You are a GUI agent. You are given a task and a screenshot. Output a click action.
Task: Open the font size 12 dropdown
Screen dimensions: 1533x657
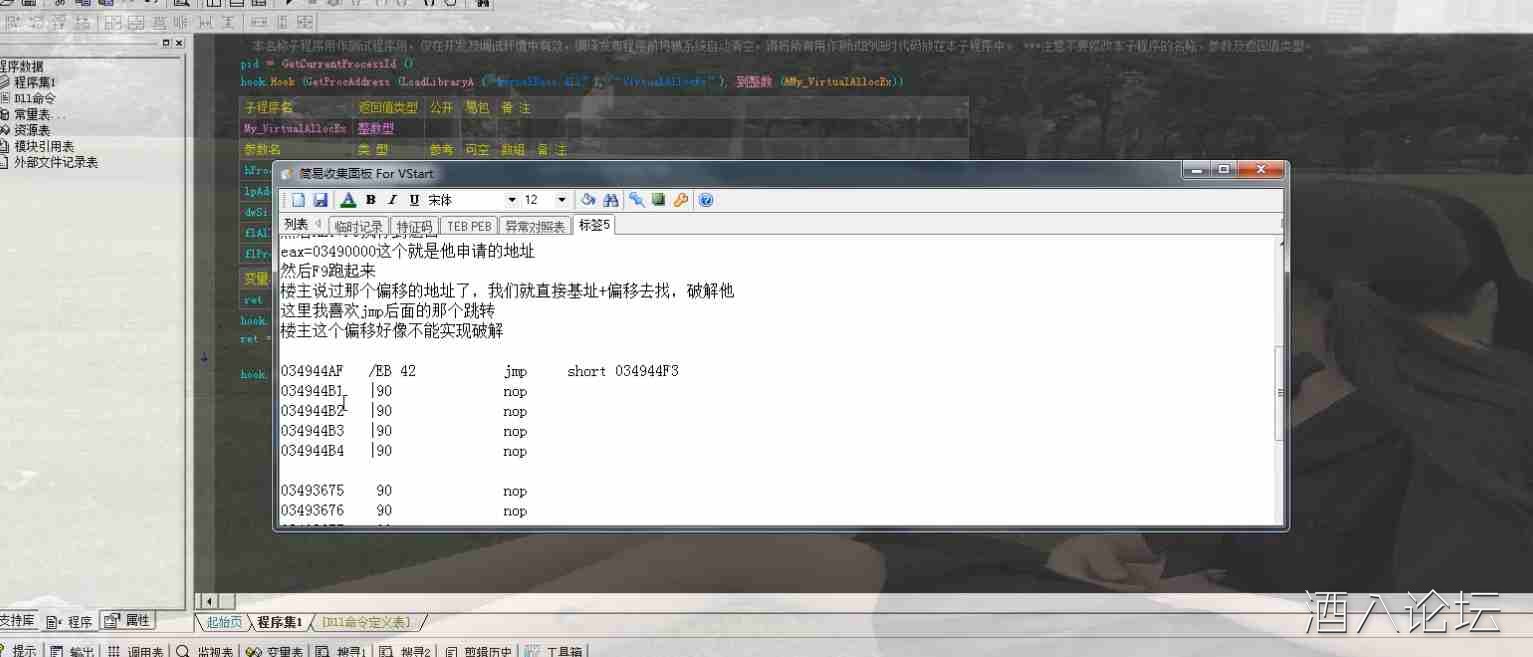pos(561,200)
